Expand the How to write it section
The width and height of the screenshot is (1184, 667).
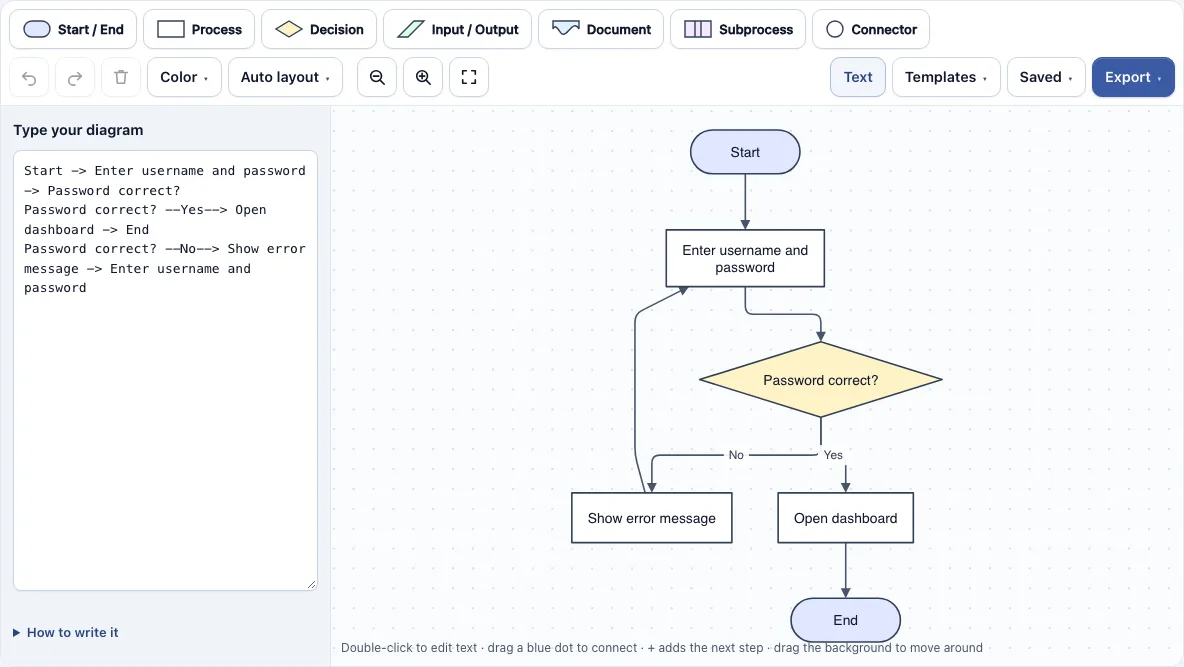click(66, 633)
